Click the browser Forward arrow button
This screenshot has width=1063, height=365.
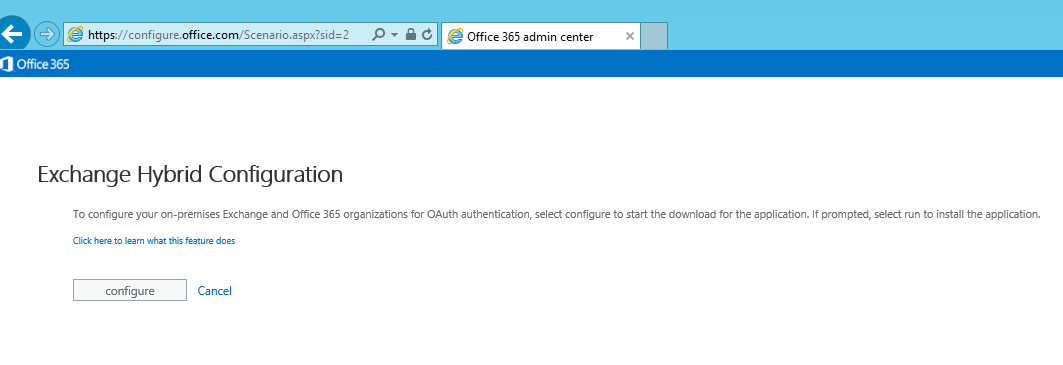pyautogui.click(x=47, y=34)
